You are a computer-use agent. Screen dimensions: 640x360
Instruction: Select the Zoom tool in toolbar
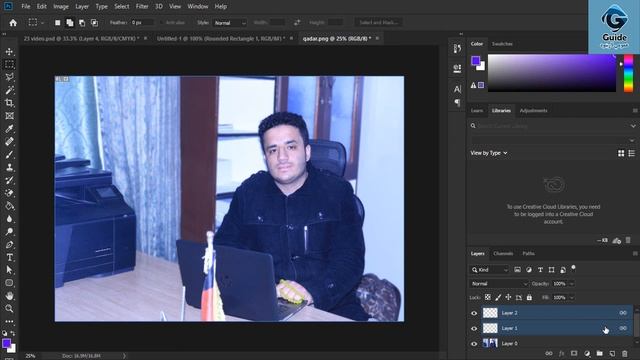(x=9, y=309)
